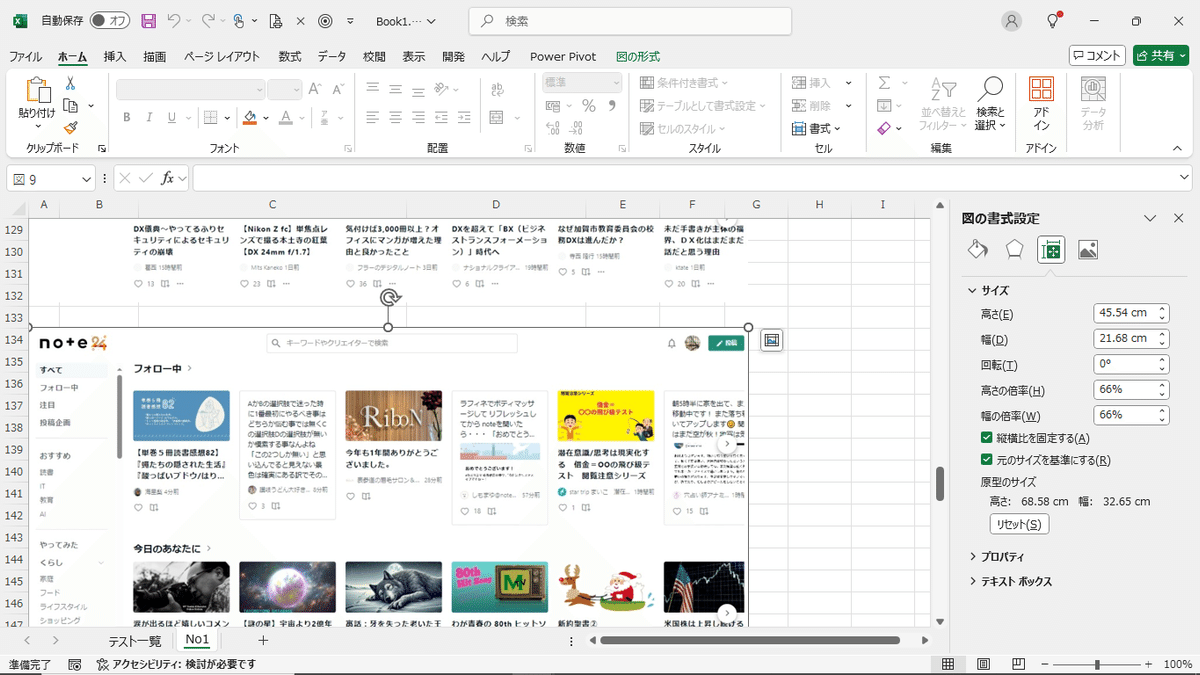Open the Power Pivot tab
Screen dimensions: 1200x675
563,56
